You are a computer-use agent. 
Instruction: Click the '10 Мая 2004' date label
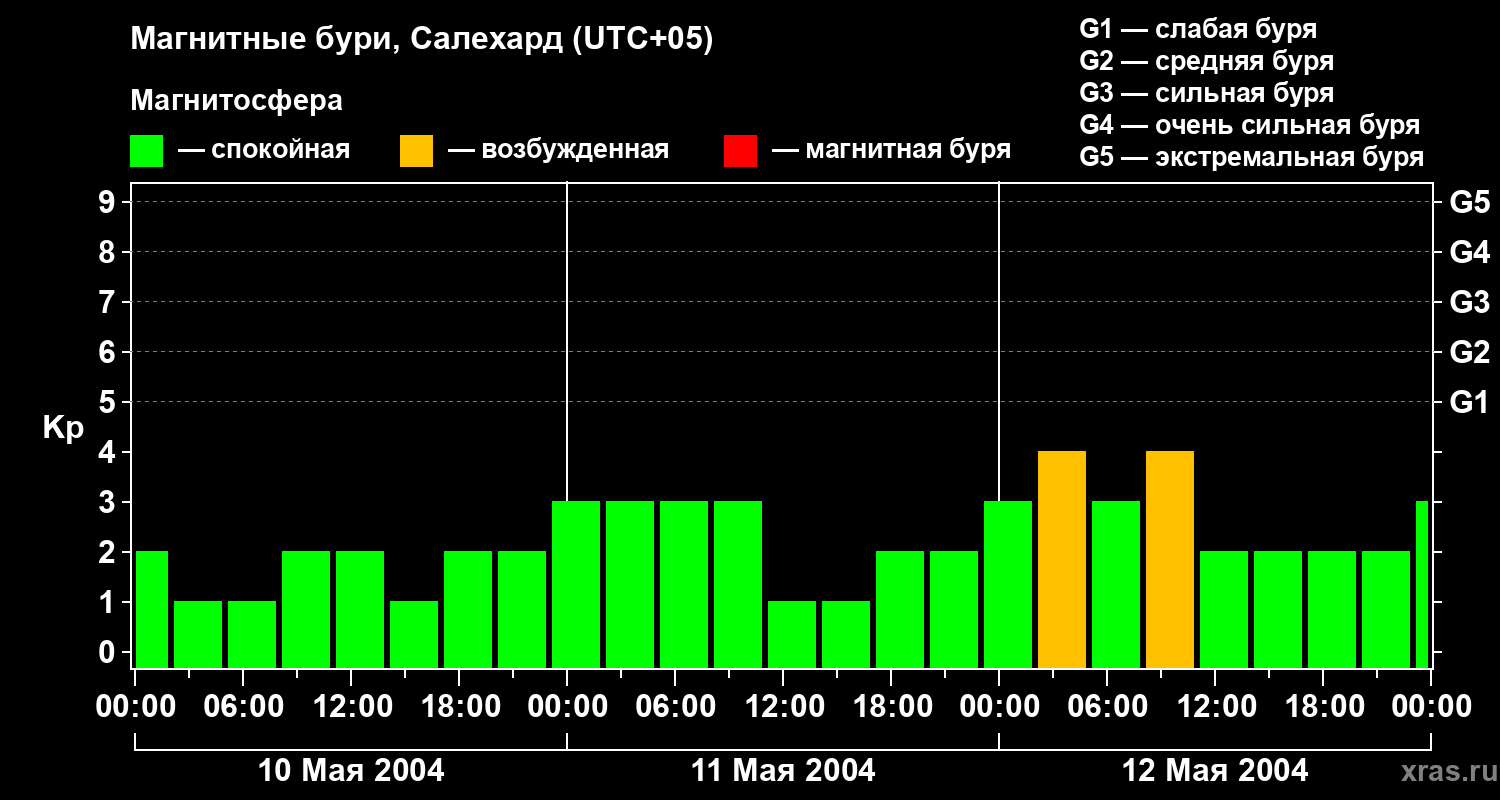pos(351,771)
